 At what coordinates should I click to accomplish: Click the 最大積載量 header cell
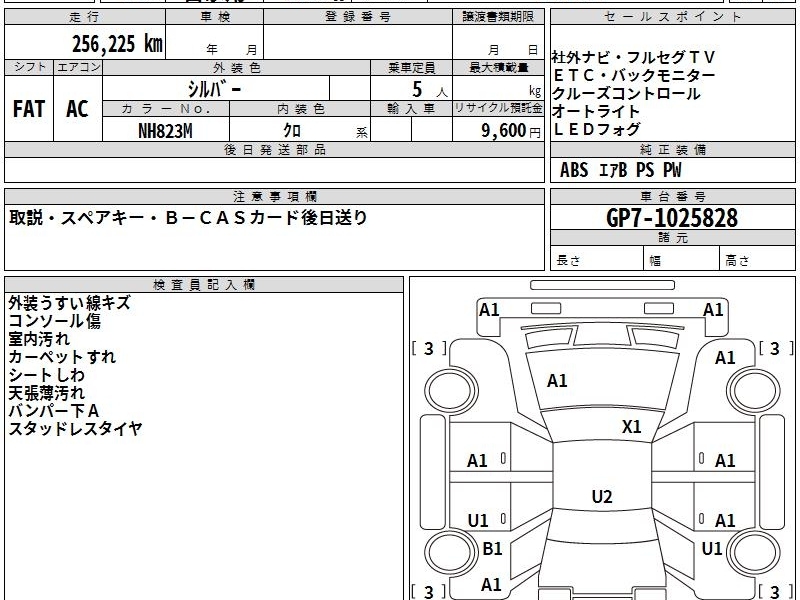(x=498, y=67)
